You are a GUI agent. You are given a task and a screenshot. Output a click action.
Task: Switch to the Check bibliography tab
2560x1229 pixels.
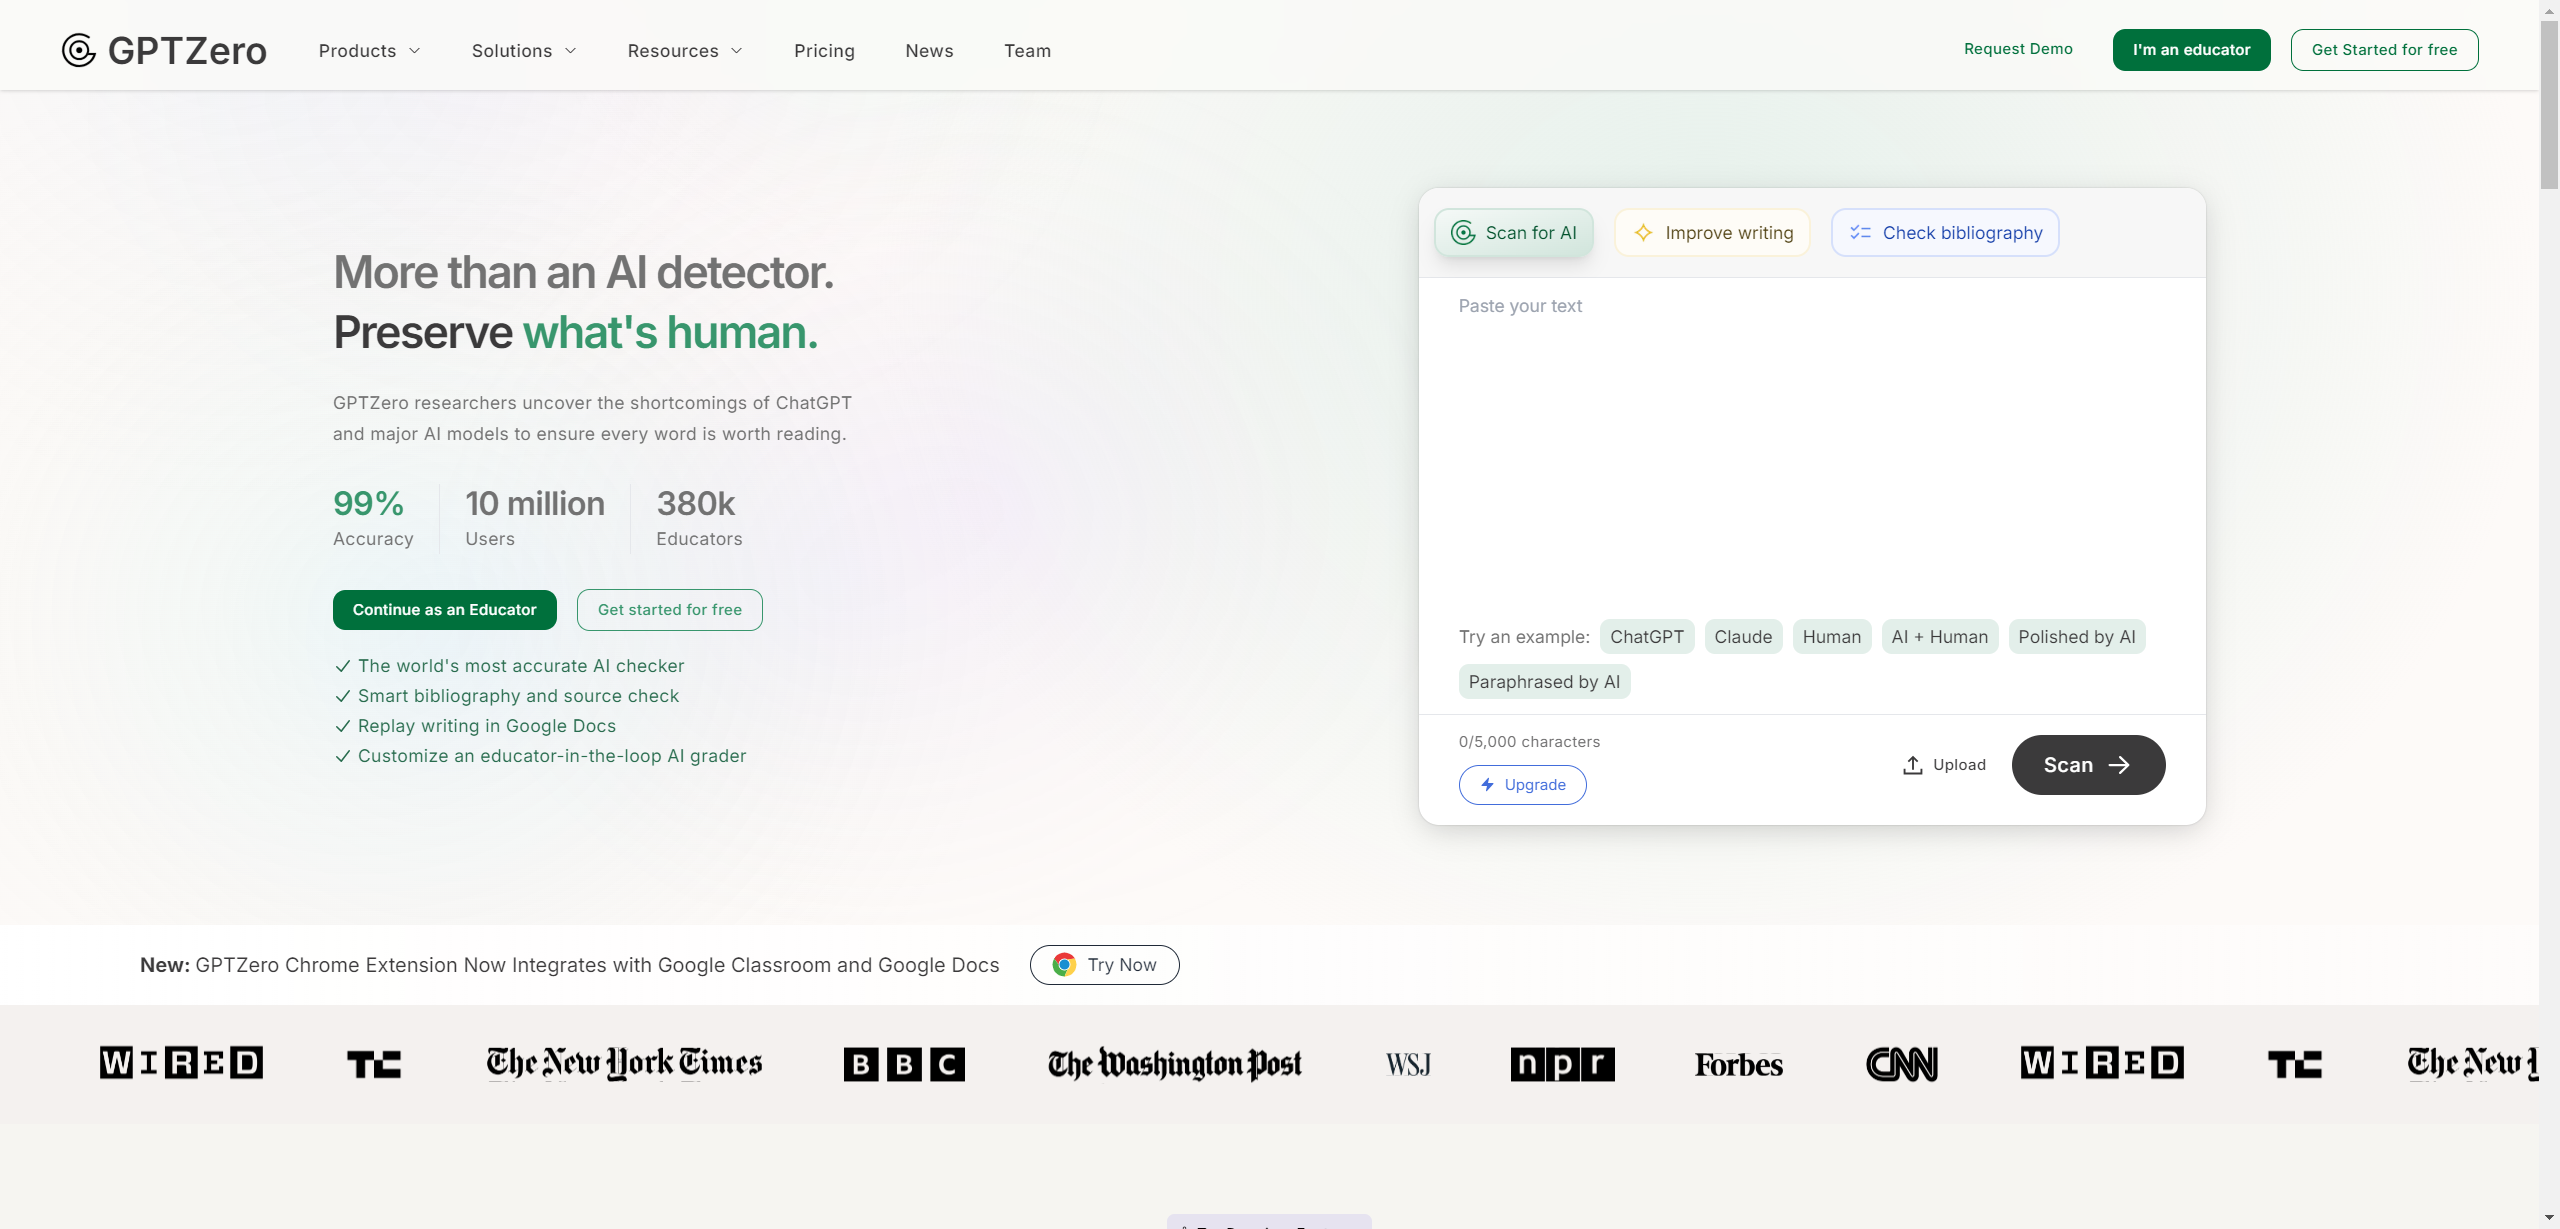[x=1945, y=233]
